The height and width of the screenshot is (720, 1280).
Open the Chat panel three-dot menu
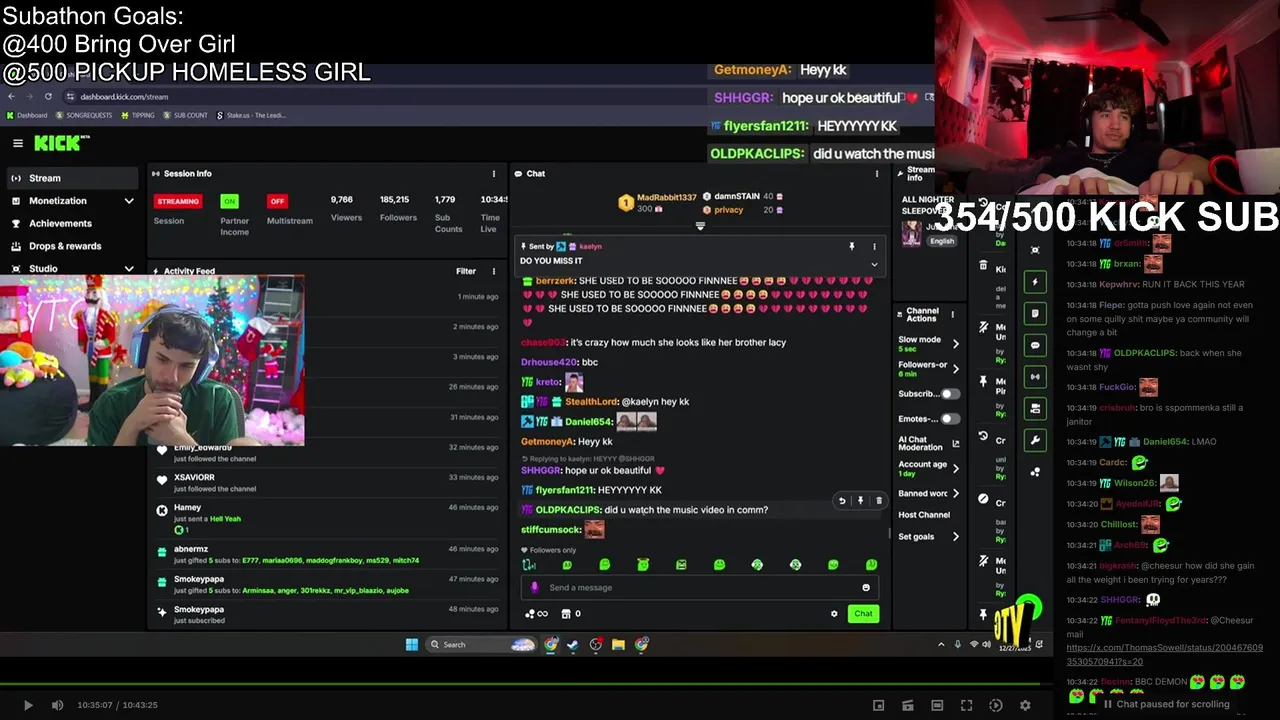point(877,174)
